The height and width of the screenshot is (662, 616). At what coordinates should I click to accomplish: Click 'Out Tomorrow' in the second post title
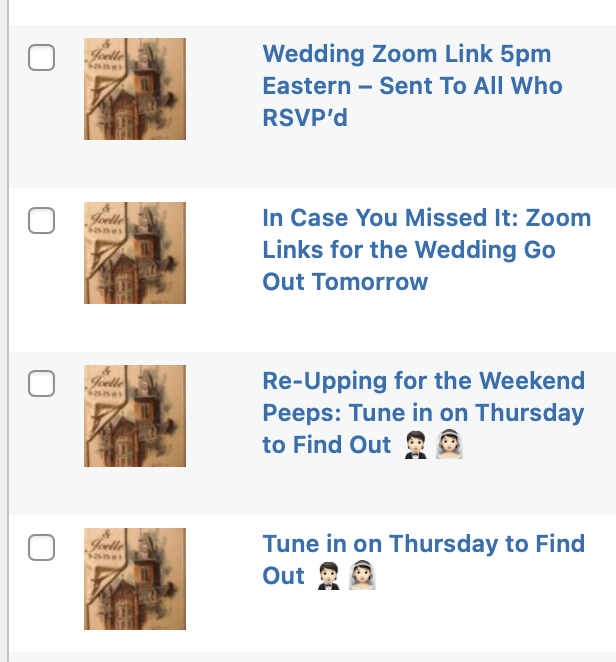click(x=345, y=282)
